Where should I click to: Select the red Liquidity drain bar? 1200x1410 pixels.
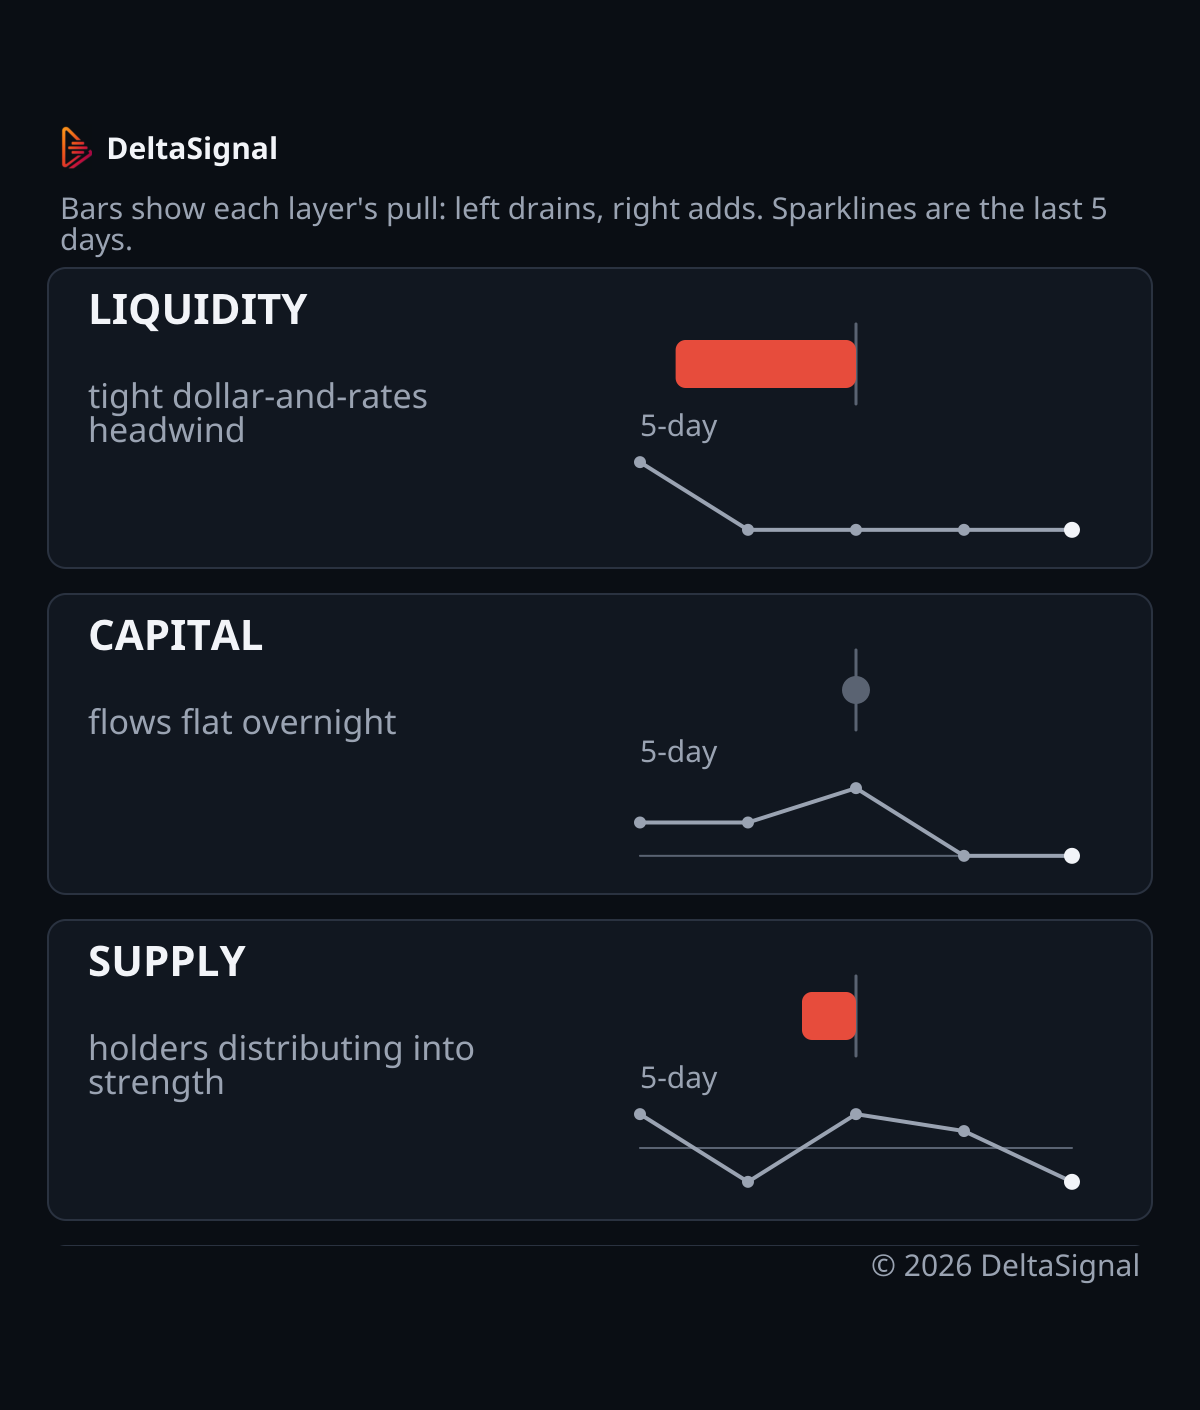coord(766,364)
